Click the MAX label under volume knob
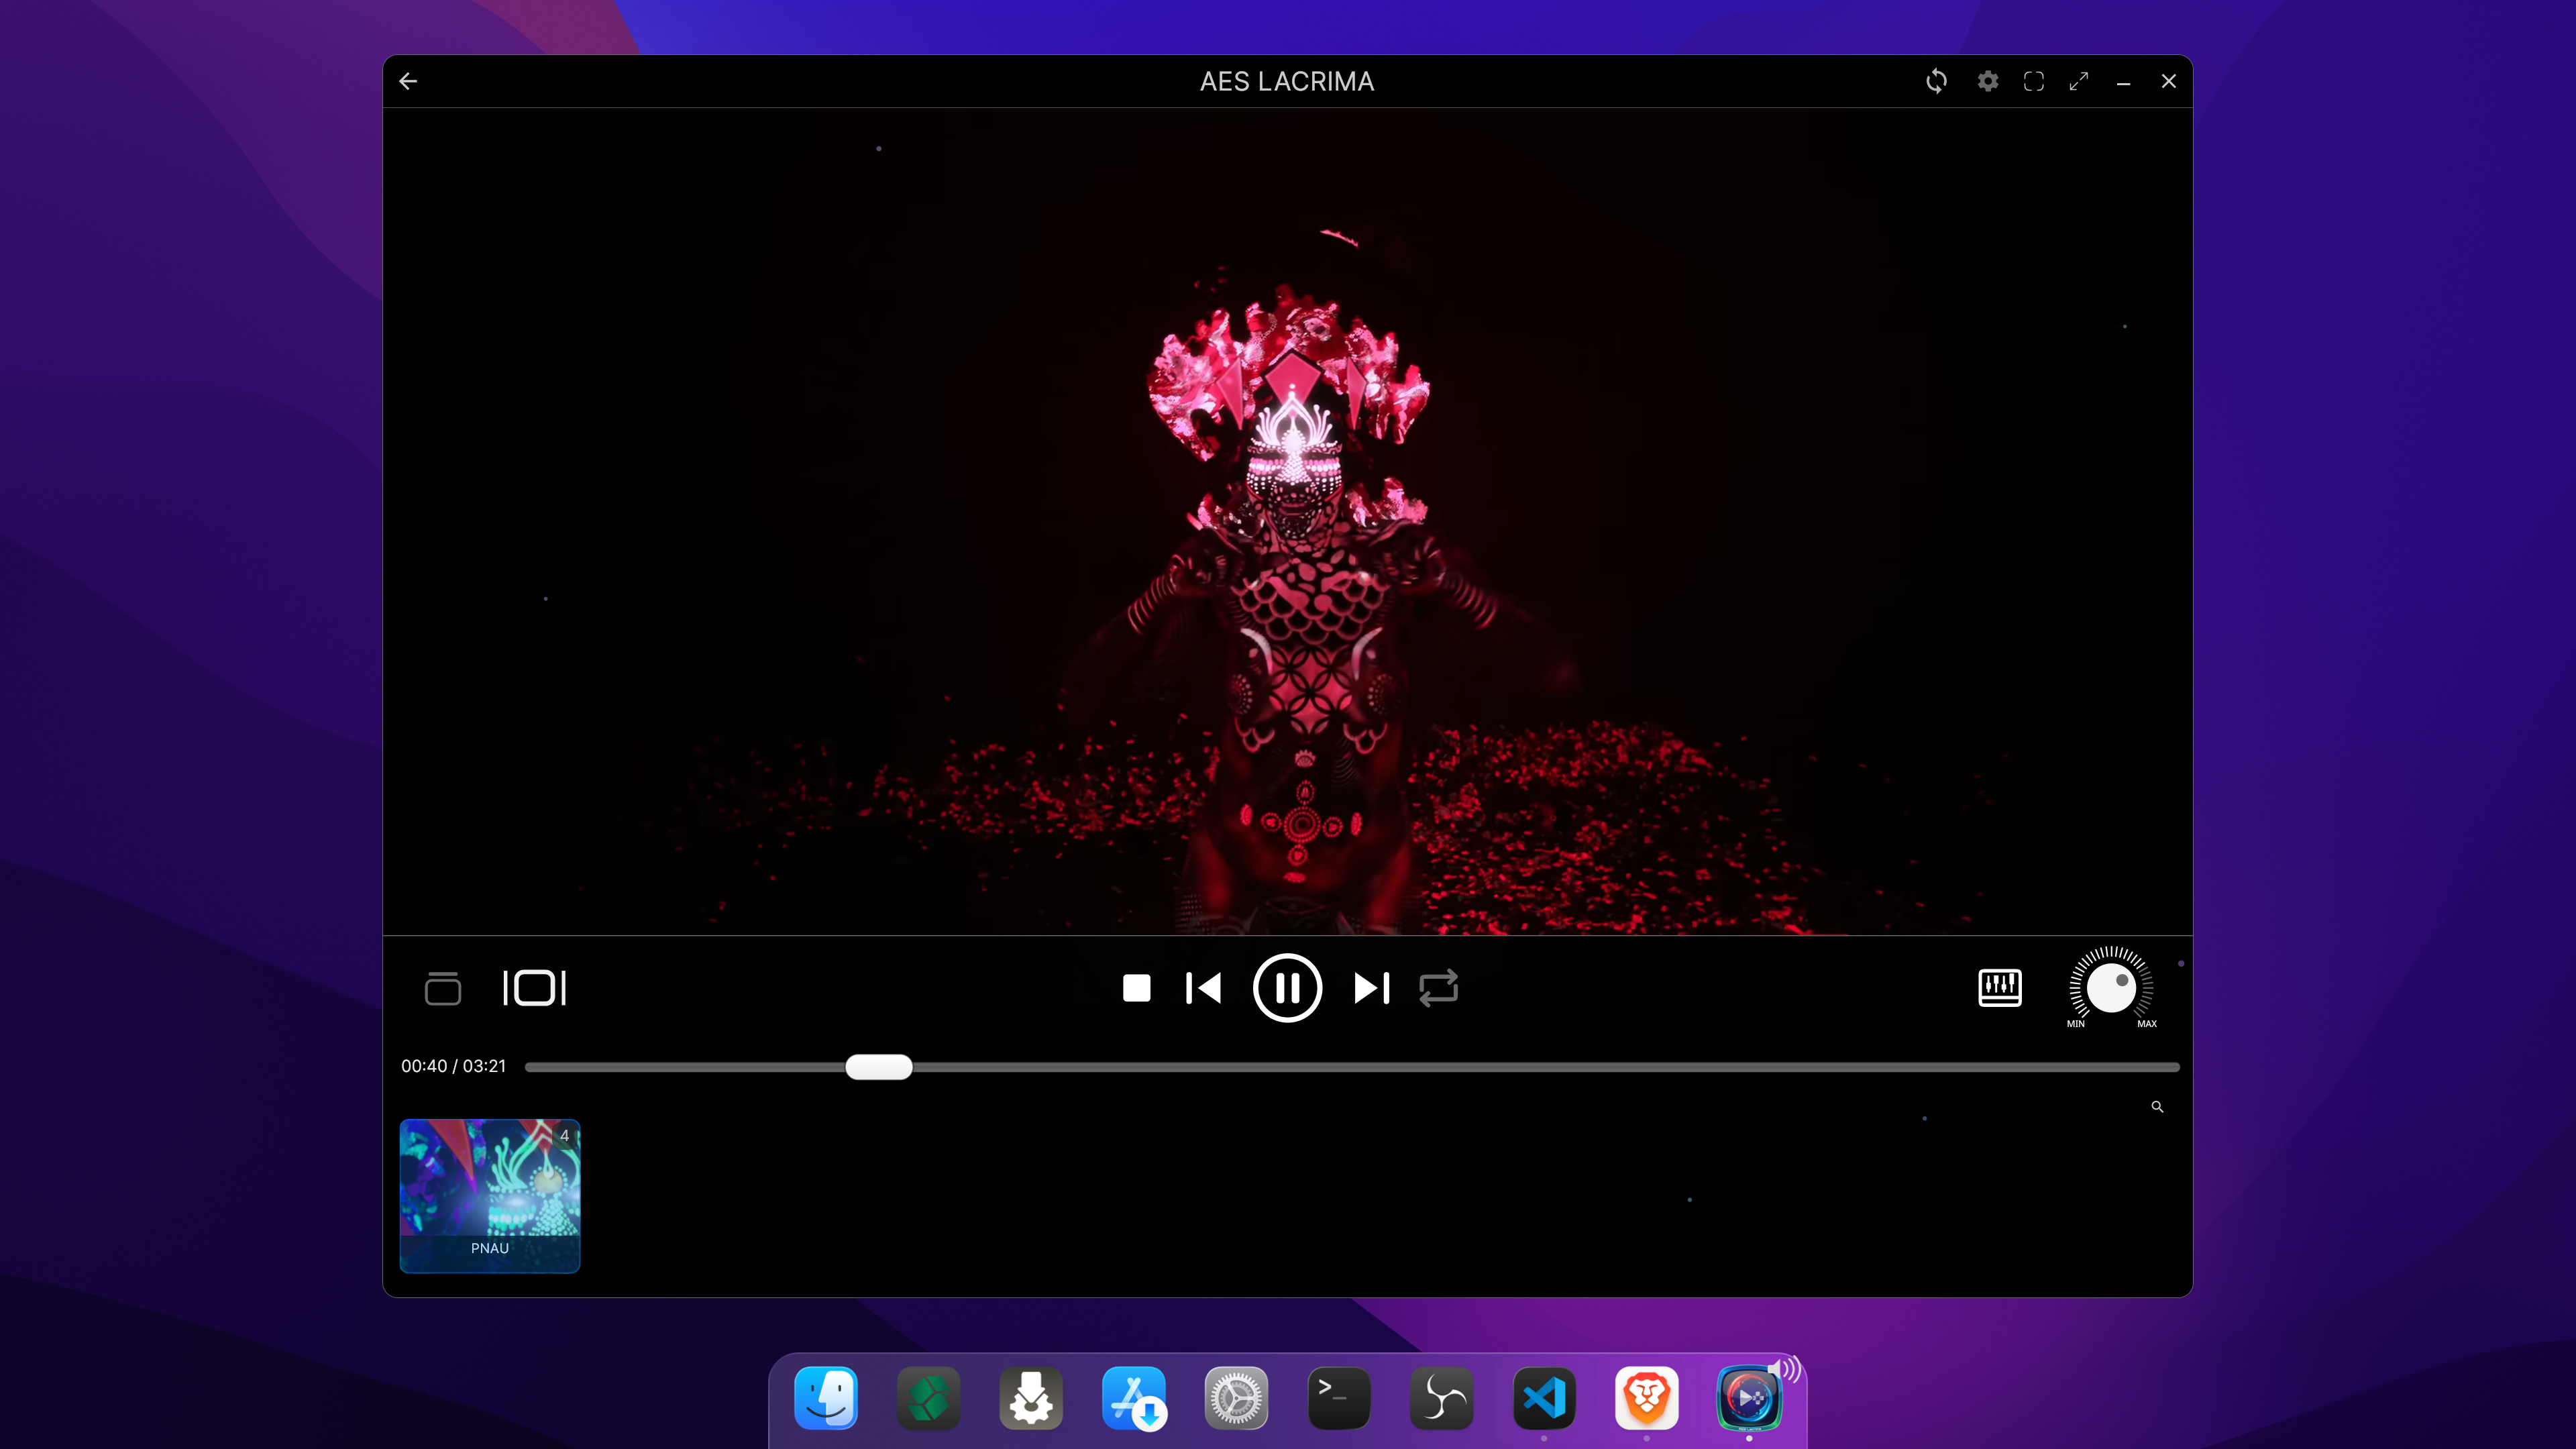The width and height of the screenshot is (2576, 1449). point(2147,1024)
